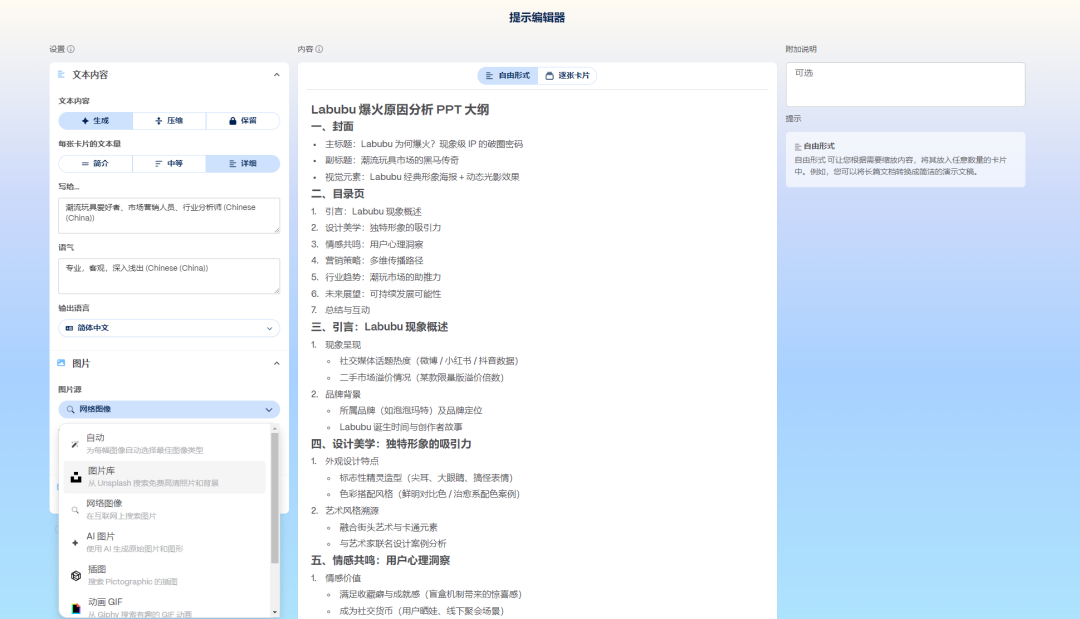Image resolution: width=1080 pixels, height=619 pixels.
Task: Select the Unsplash 图片库 icon in dropdown
Action: [x=77, y=478]
